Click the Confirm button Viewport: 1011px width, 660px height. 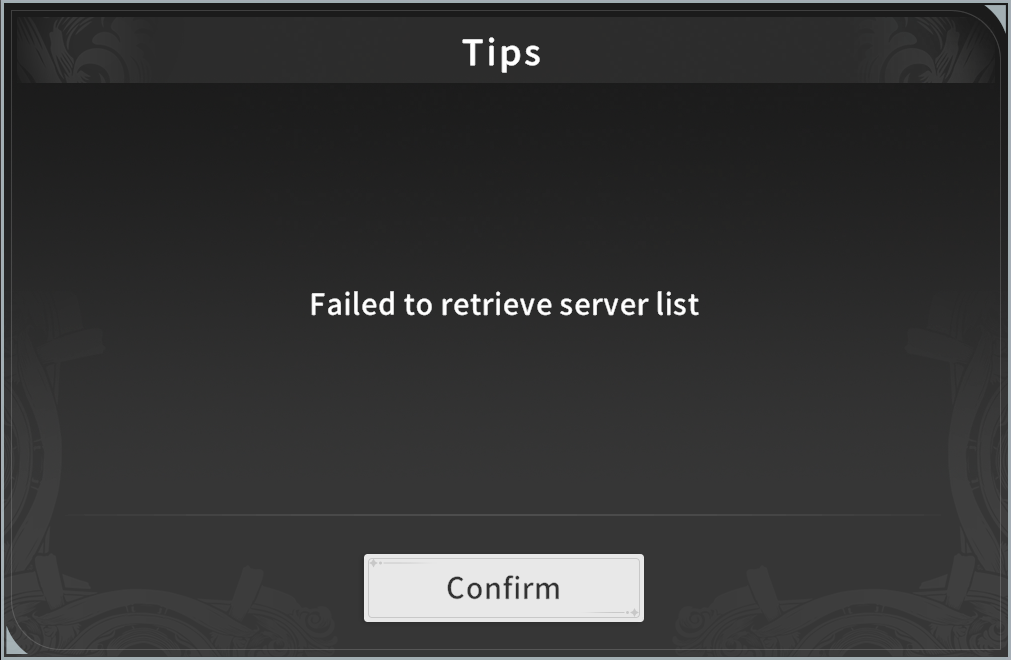point(504,588)
